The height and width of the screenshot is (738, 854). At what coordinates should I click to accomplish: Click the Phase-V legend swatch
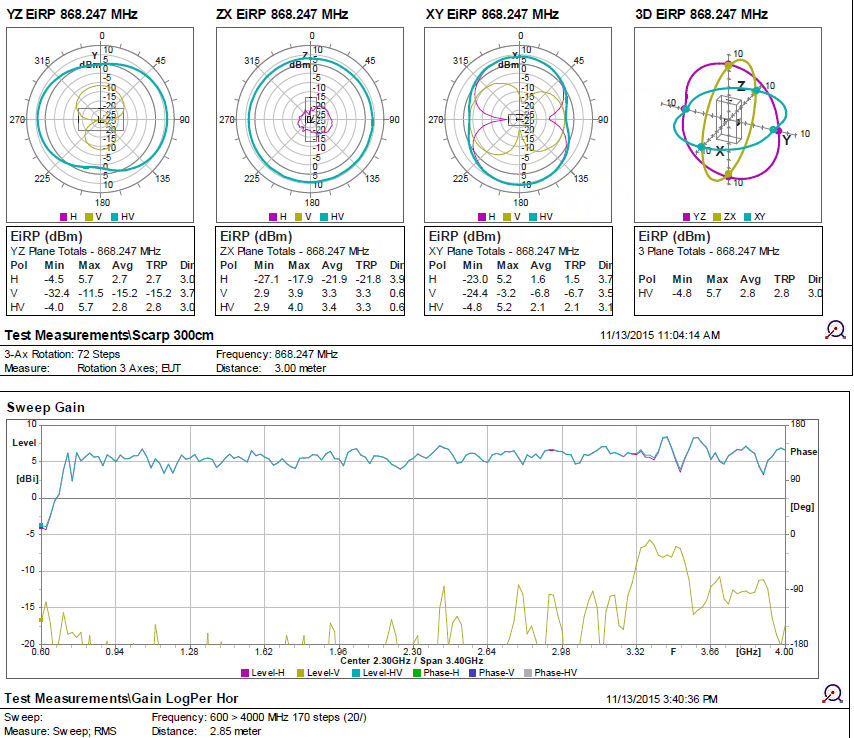(473, 673)
